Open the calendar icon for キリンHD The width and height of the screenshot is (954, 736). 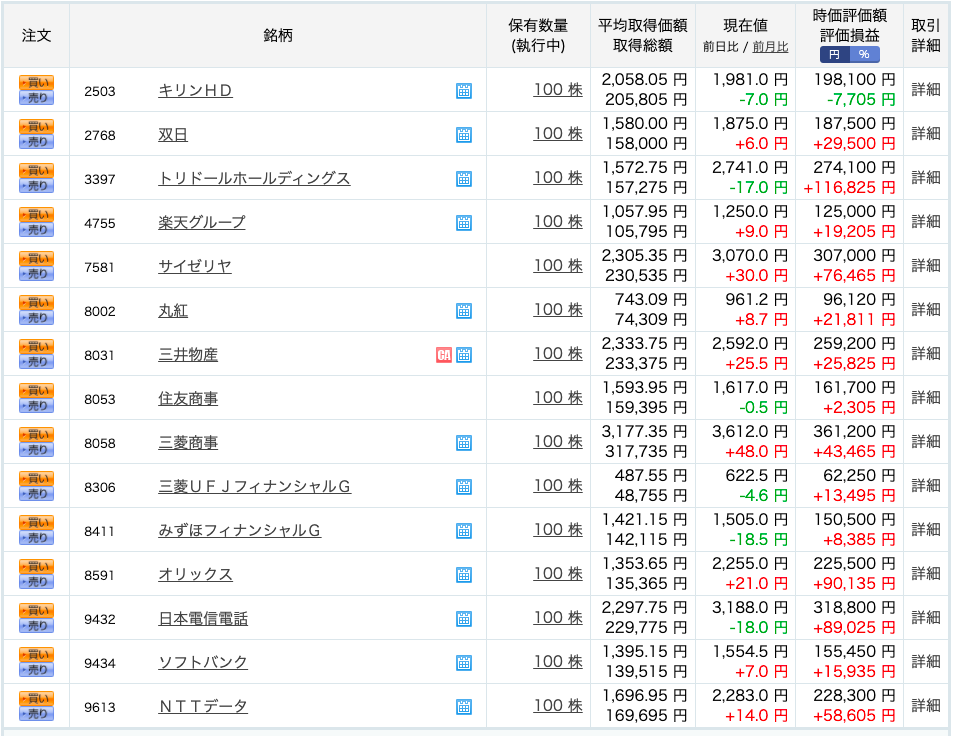tap(464, 91)
